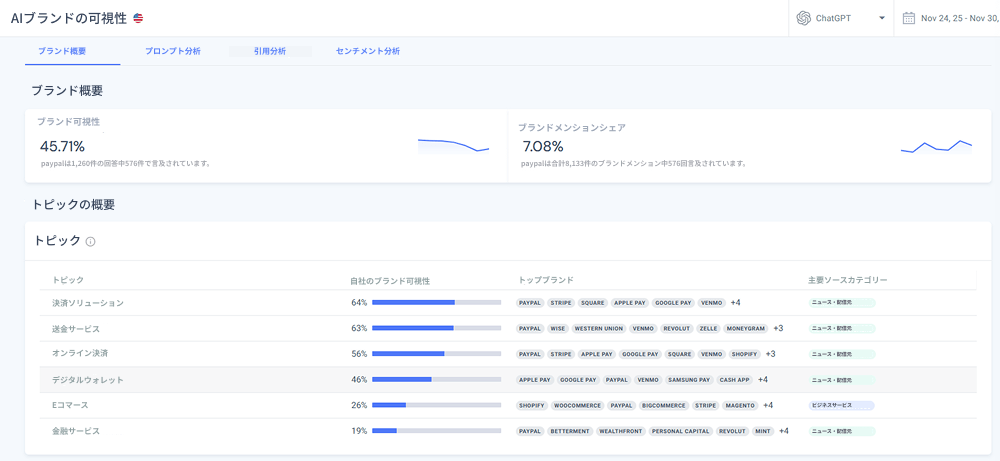Expand +4 brands in デジタルウォレット row
Screen dimensions: 1000x461
pos(763,379)
